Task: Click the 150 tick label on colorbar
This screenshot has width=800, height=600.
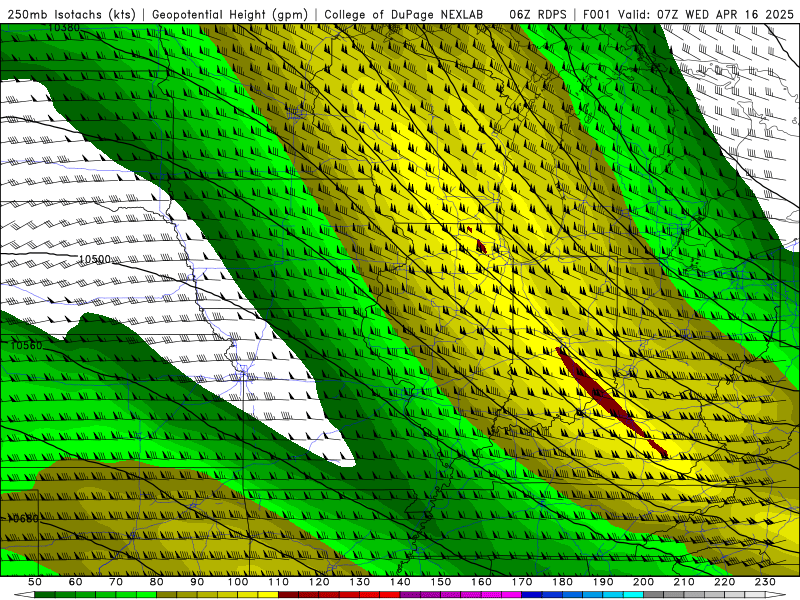Action: click(441, 582)
